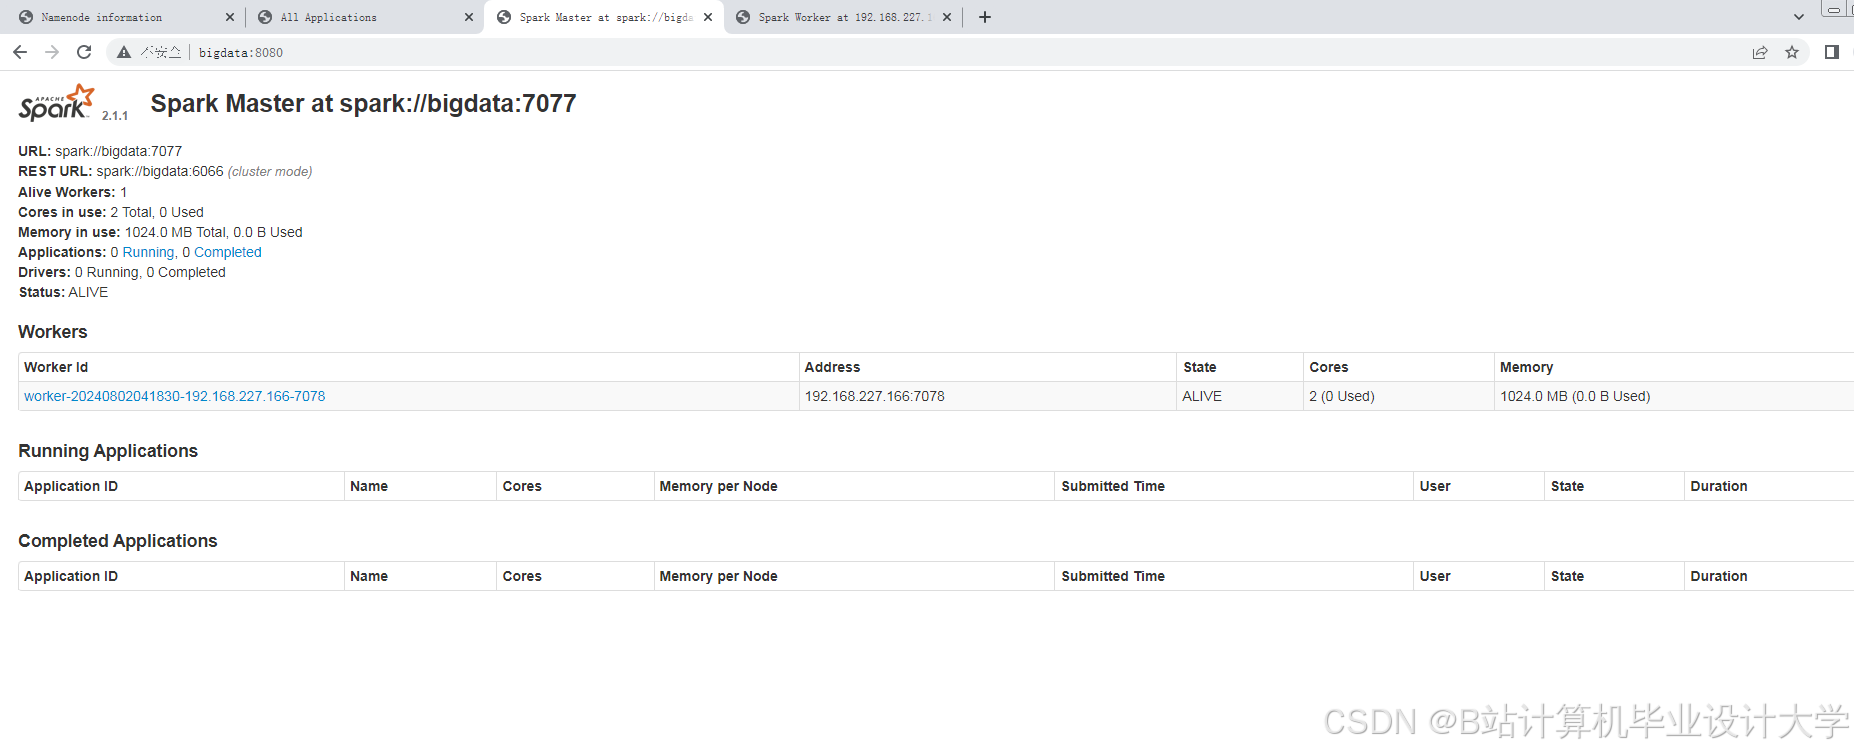The height and width of the screenshot is (754, 1854).
Task: Share this page using the share icon
Action: (x=1760, y=52)
